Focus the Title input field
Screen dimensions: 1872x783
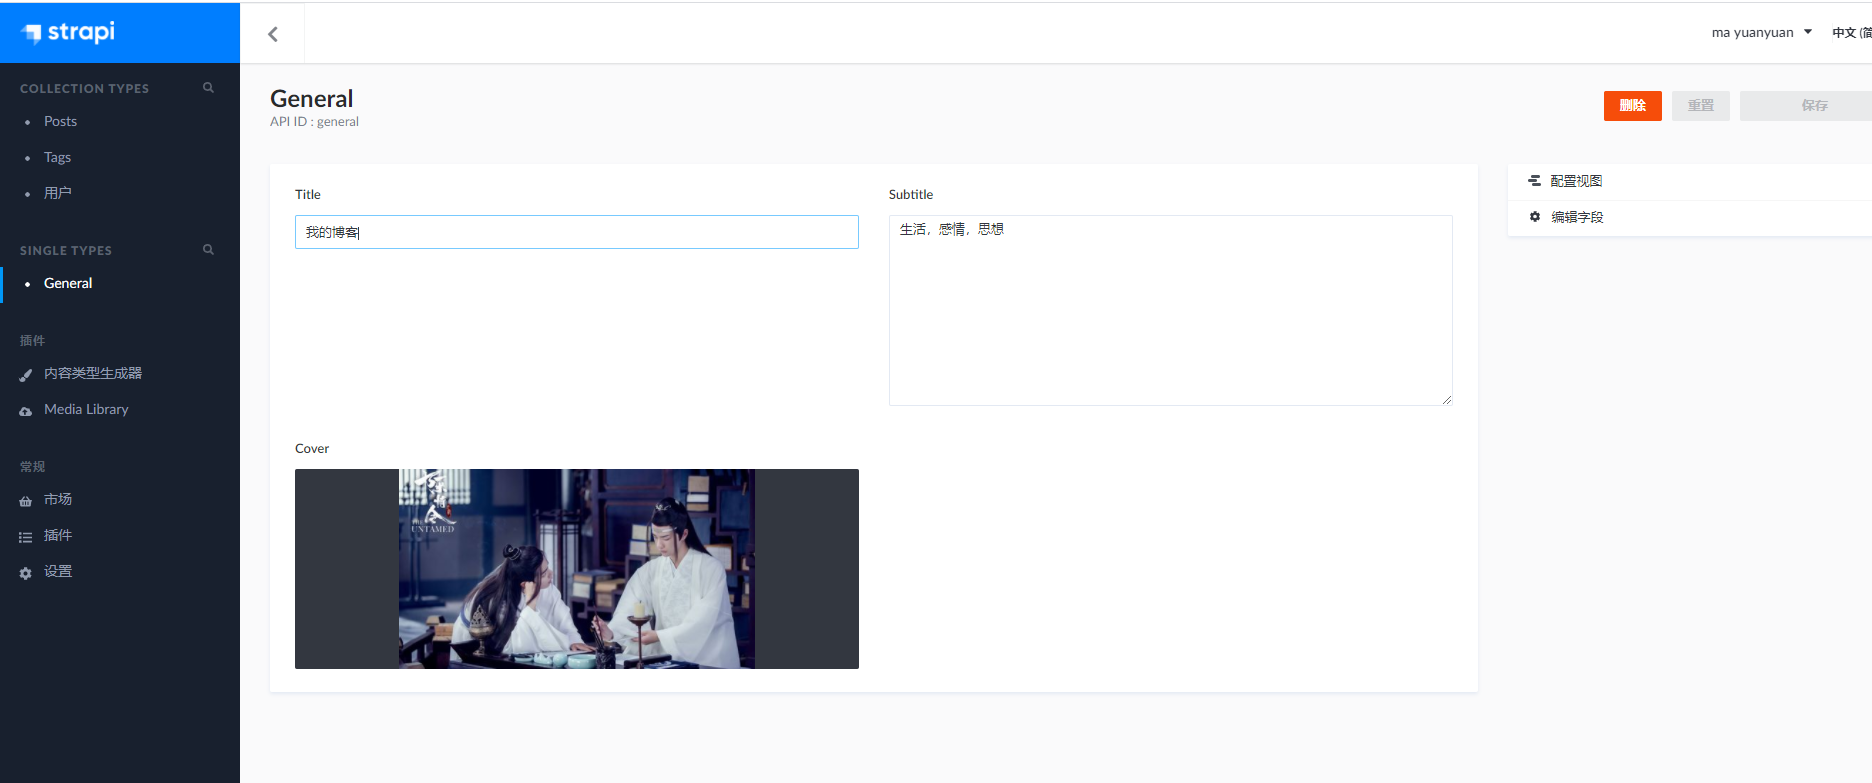(x=577, y=232)
